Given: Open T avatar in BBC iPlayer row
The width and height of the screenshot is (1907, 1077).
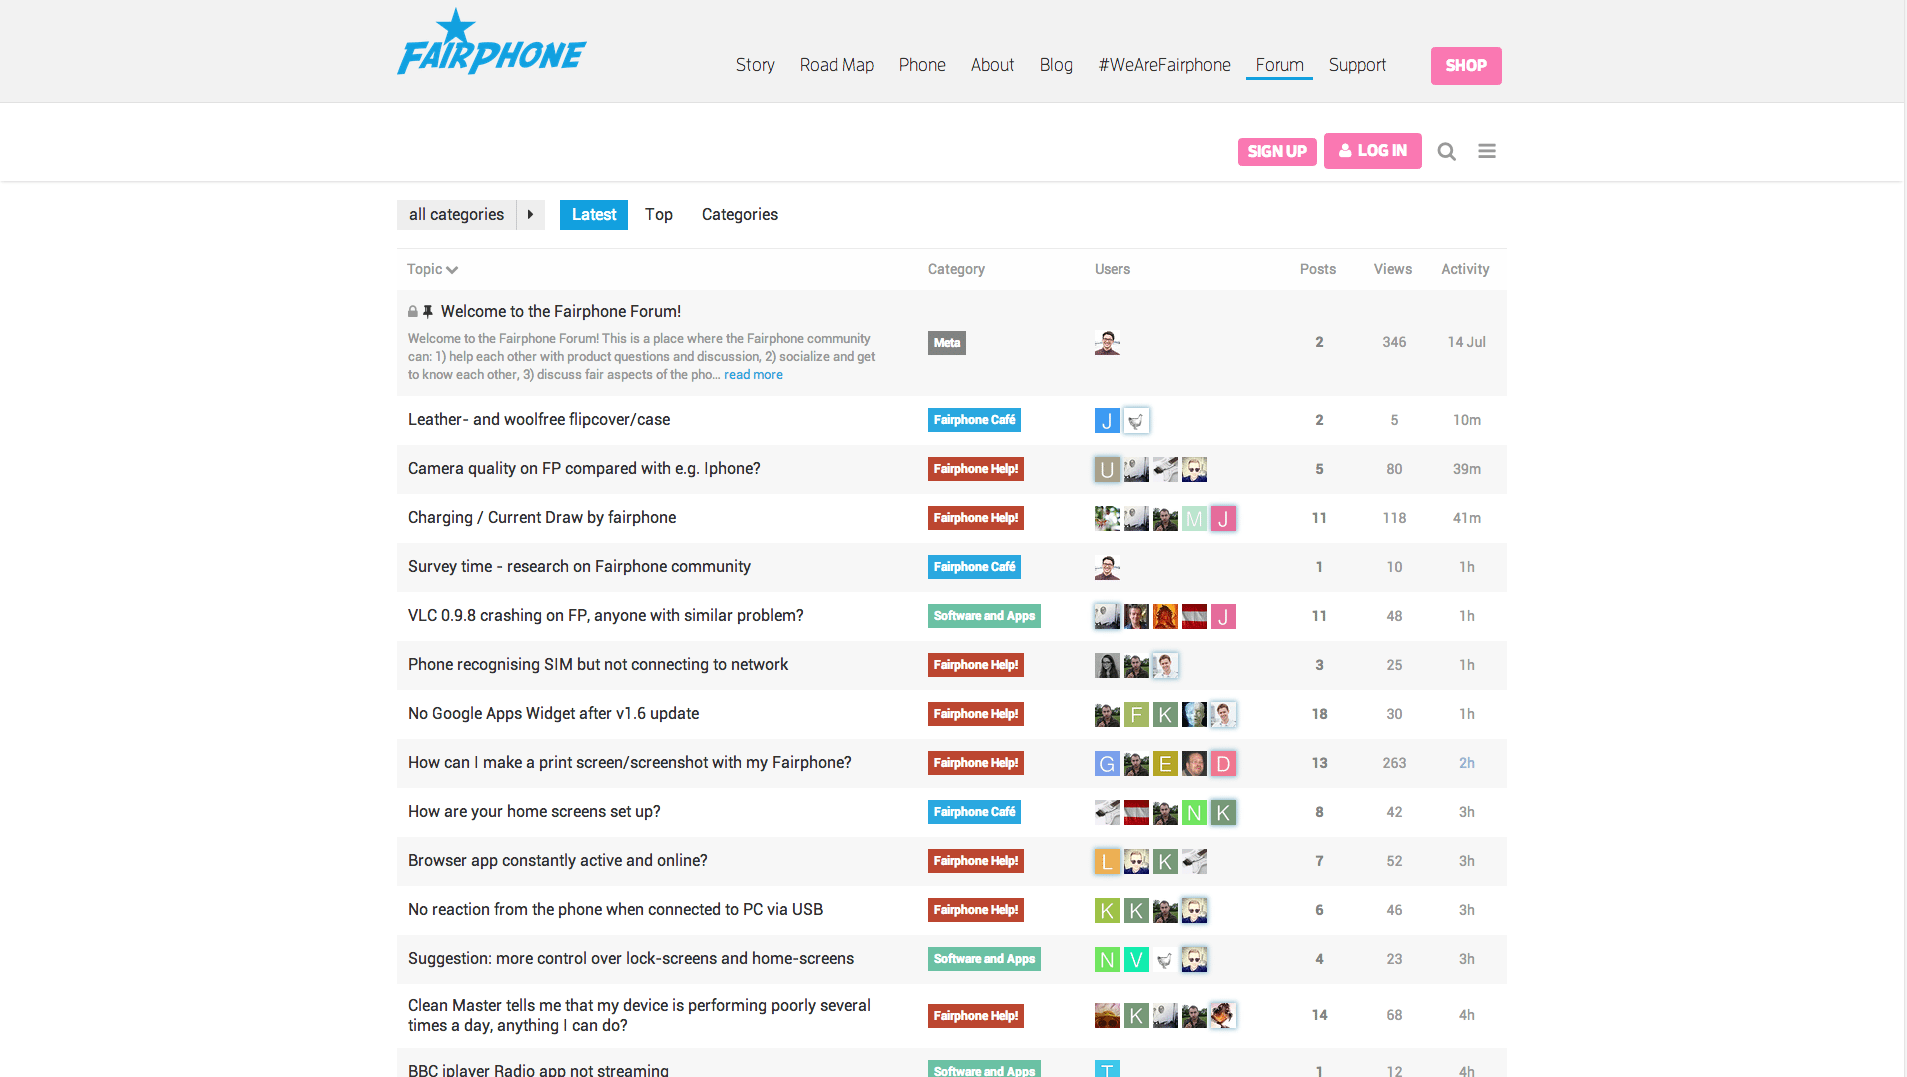Looking at the screenshot, I should pyautogui.click(x=1107, y=1068).
